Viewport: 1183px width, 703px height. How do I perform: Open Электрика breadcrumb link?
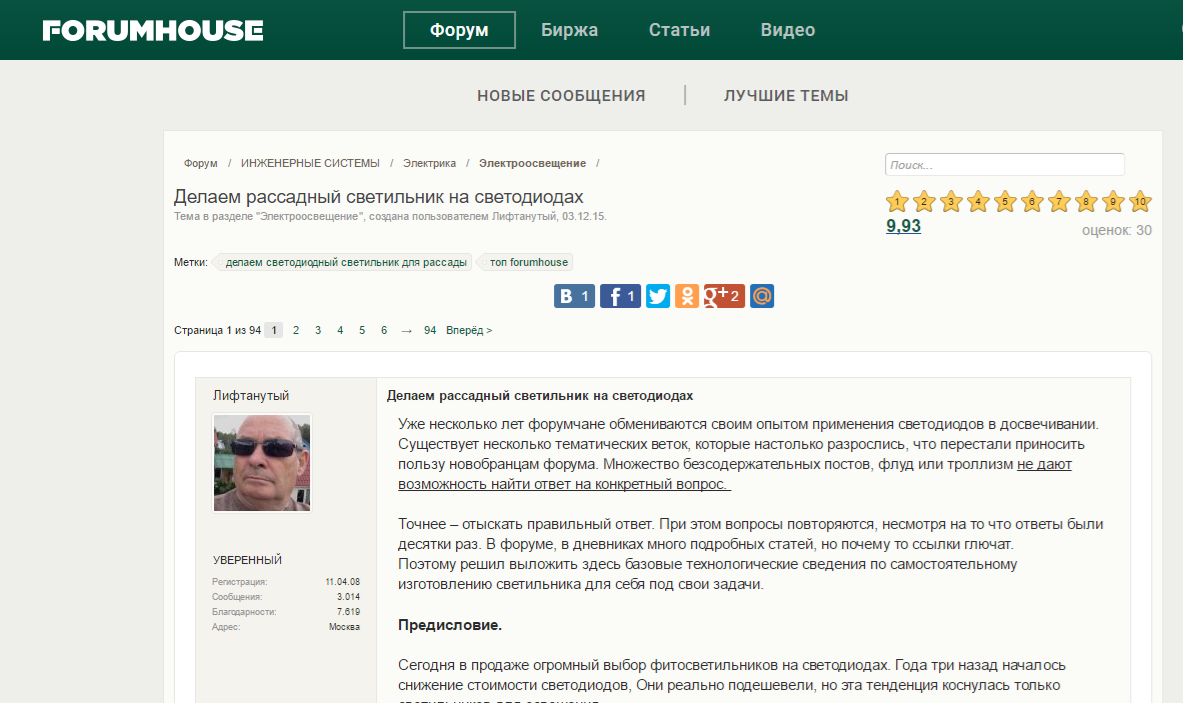pyautogui.click(x=429, y=163)
